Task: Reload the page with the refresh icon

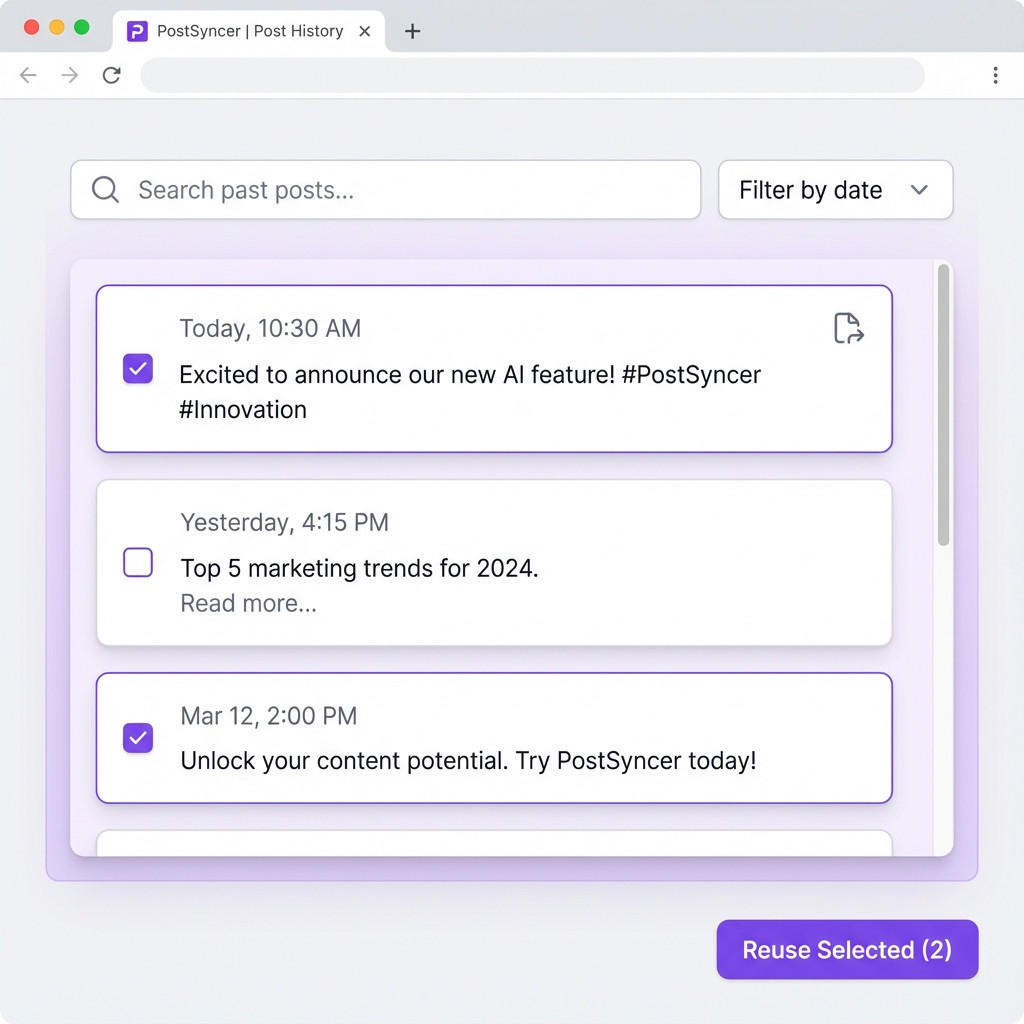Action: click(x=112, y=75)
